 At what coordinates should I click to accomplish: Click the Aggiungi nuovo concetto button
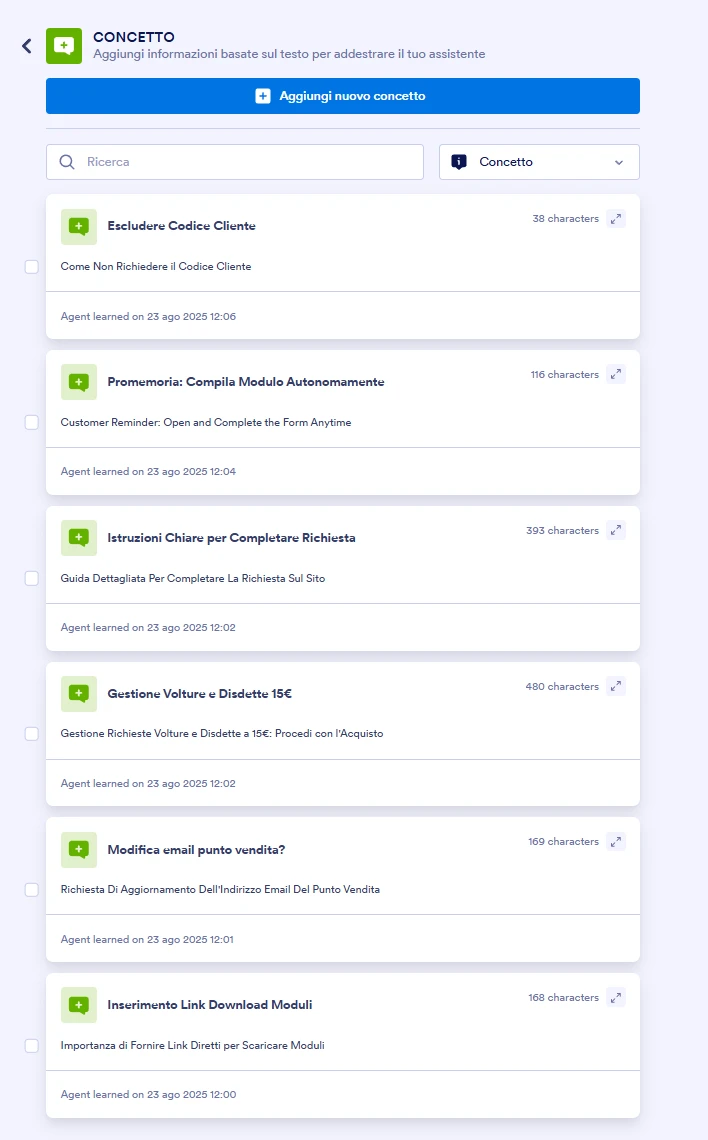tap(342, 95)
